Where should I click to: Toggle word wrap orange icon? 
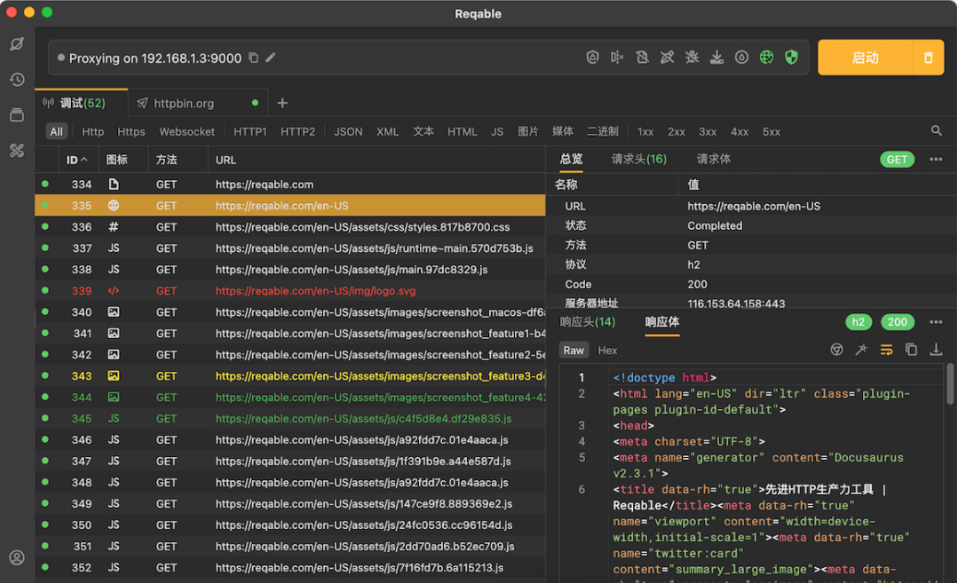[886, 350]
